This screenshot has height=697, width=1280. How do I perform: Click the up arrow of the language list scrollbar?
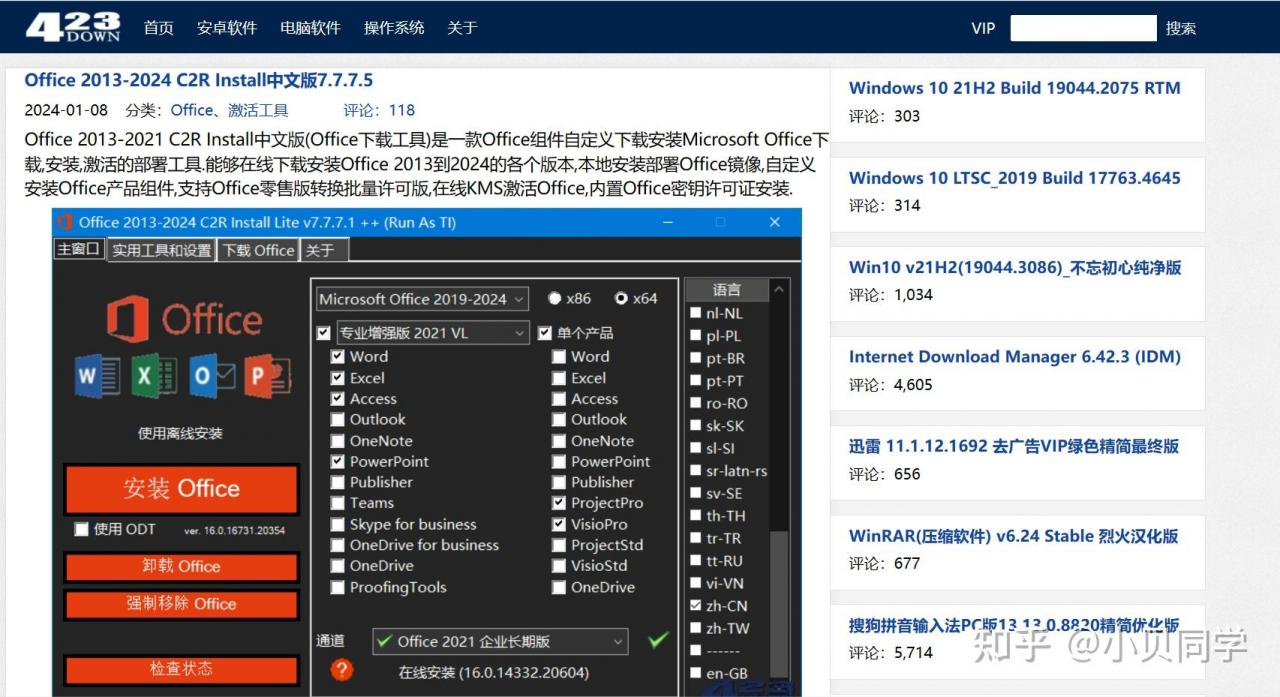coord(780,290)
